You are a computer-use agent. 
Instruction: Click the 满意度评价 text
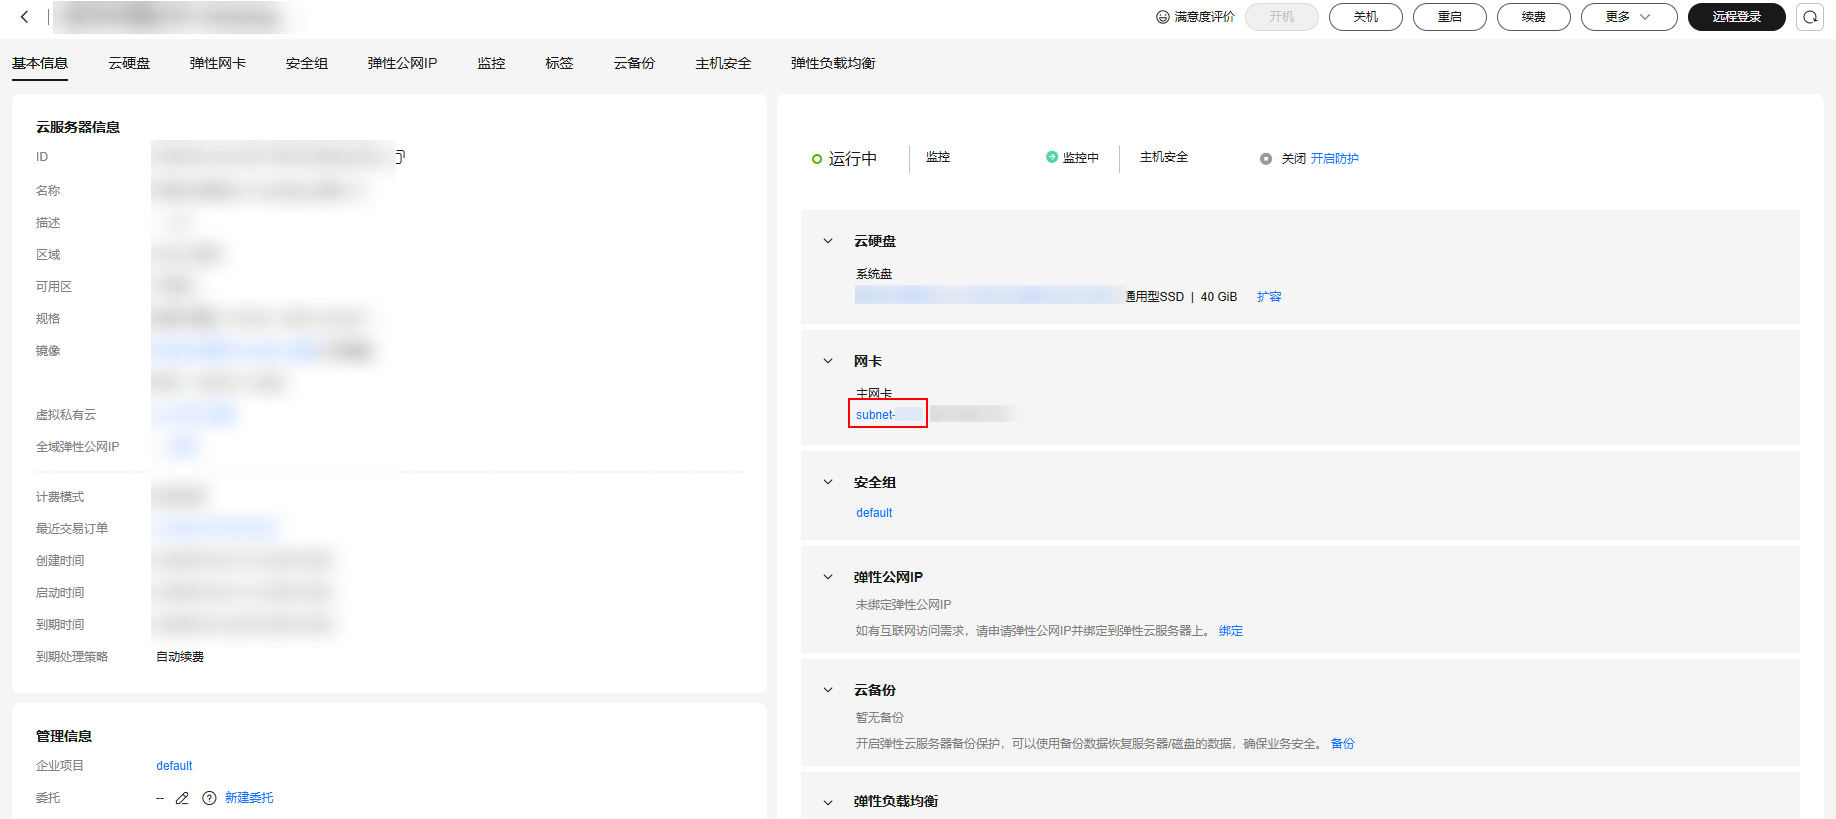coord(1204,17)
